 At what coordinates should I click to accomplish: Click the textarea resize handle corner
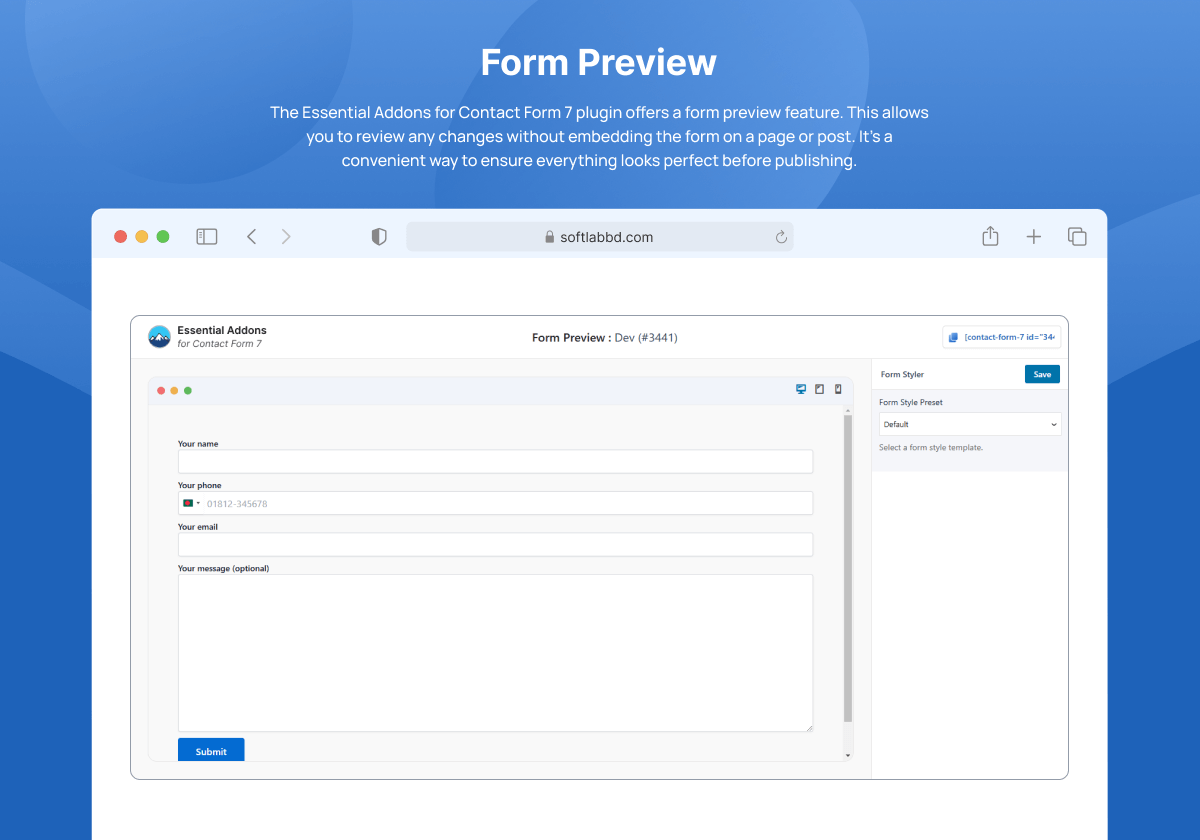coord(809,728)
